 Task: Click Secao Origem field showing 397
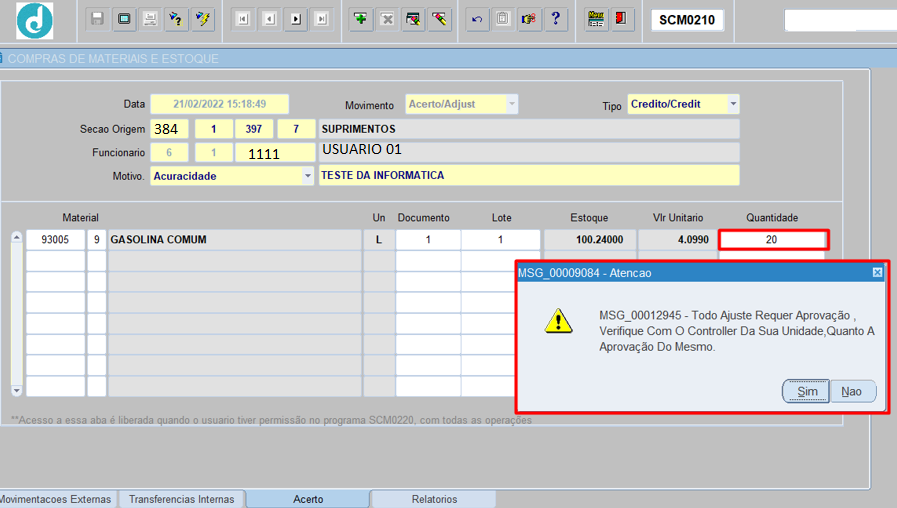tap(254, 129)
